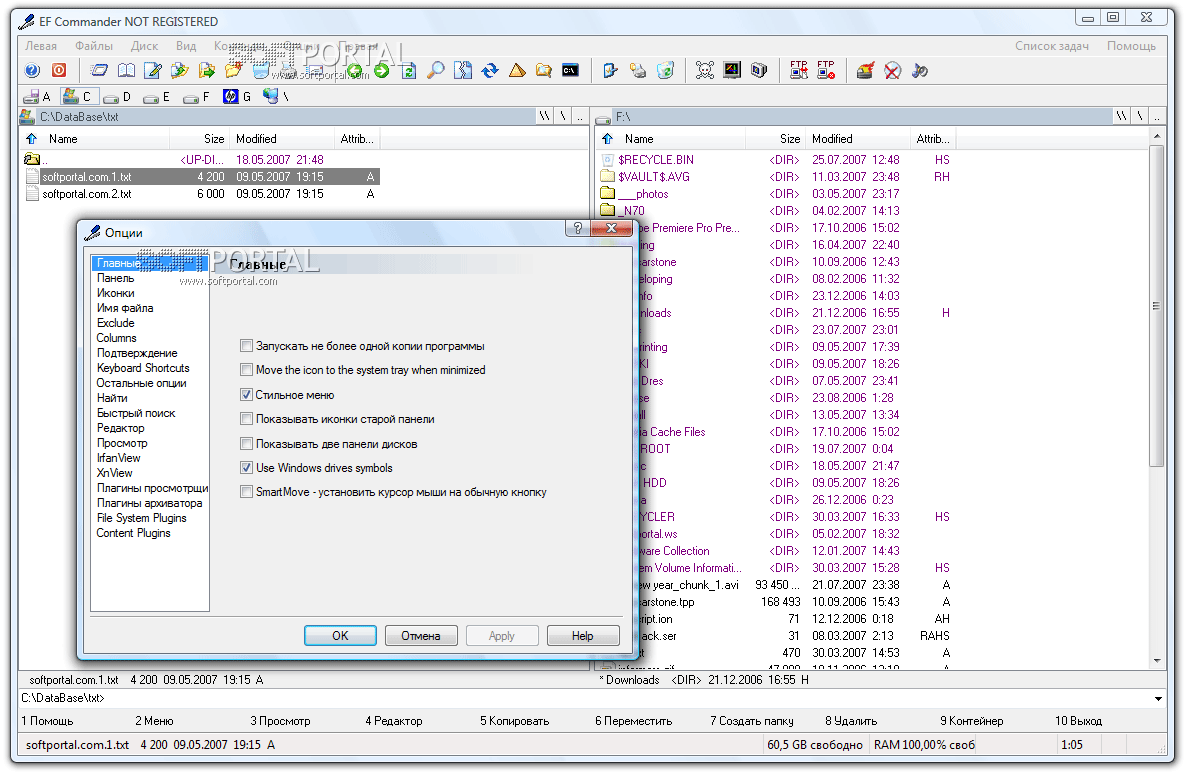Click the green back arrow icon

click(x=355, y=70)
